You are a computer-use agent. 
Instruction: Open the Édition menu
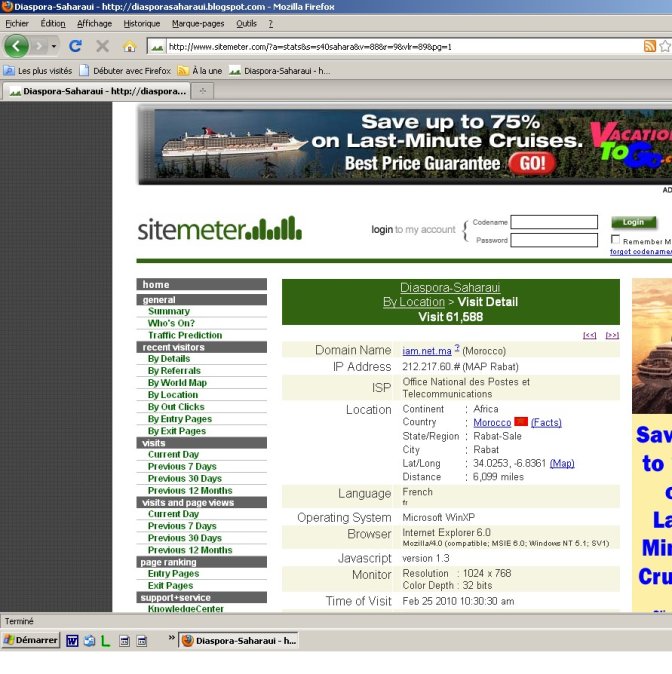[53, 24]
